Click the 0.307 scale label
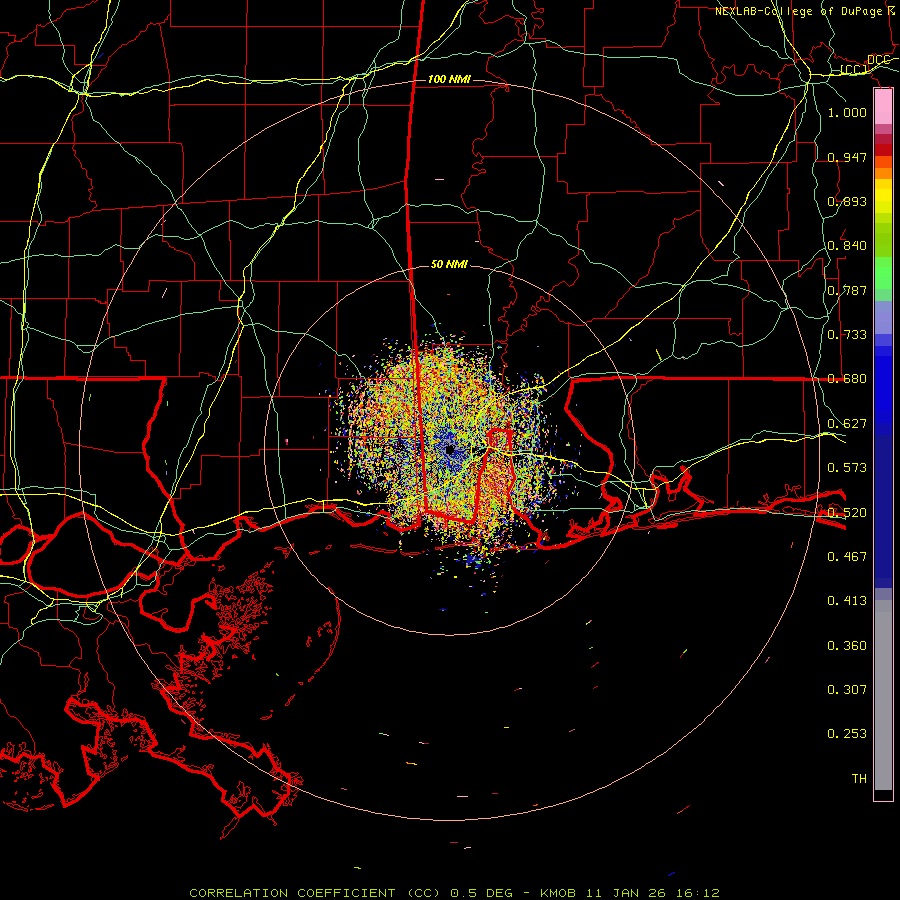 pyautogui.click(x=847, y=689)
